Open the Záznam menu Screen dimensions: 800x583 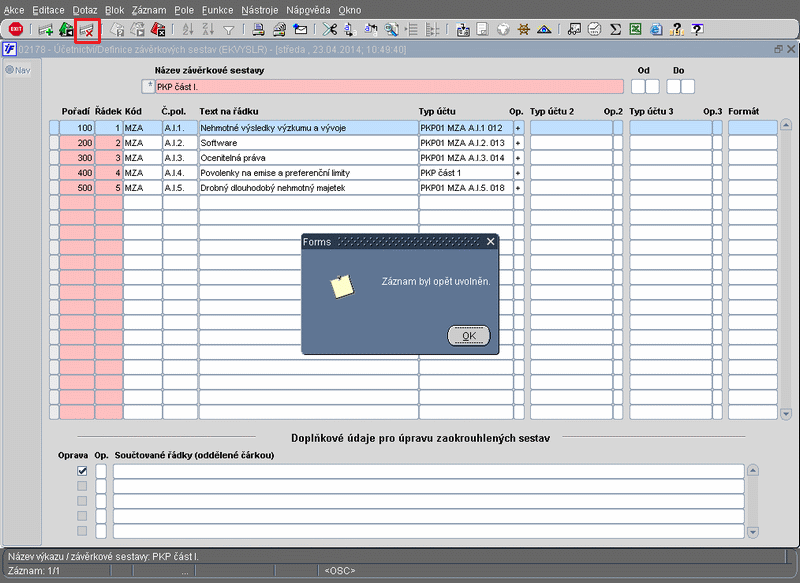[148, 10]
